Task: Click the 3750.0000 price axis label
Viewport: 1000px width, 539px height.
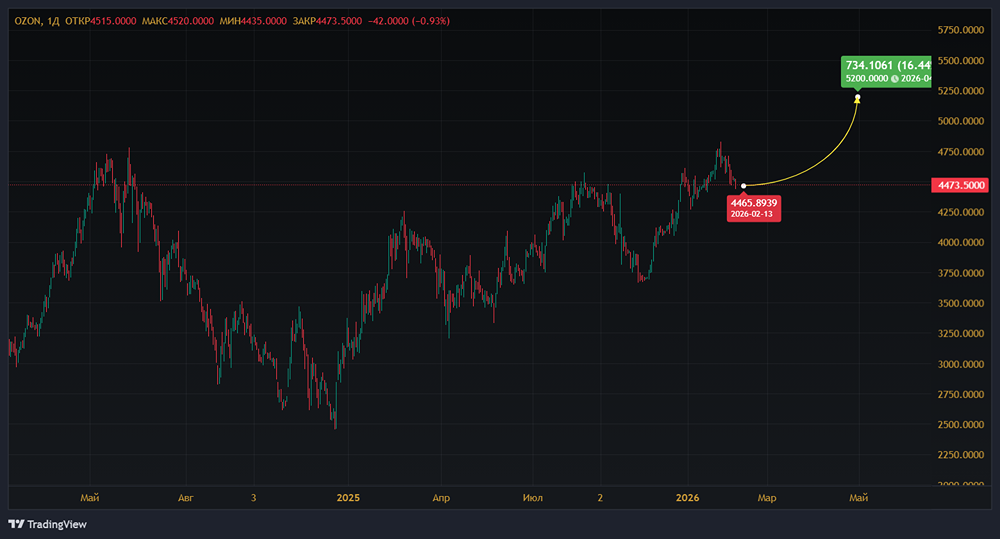Action: point(960,273)
